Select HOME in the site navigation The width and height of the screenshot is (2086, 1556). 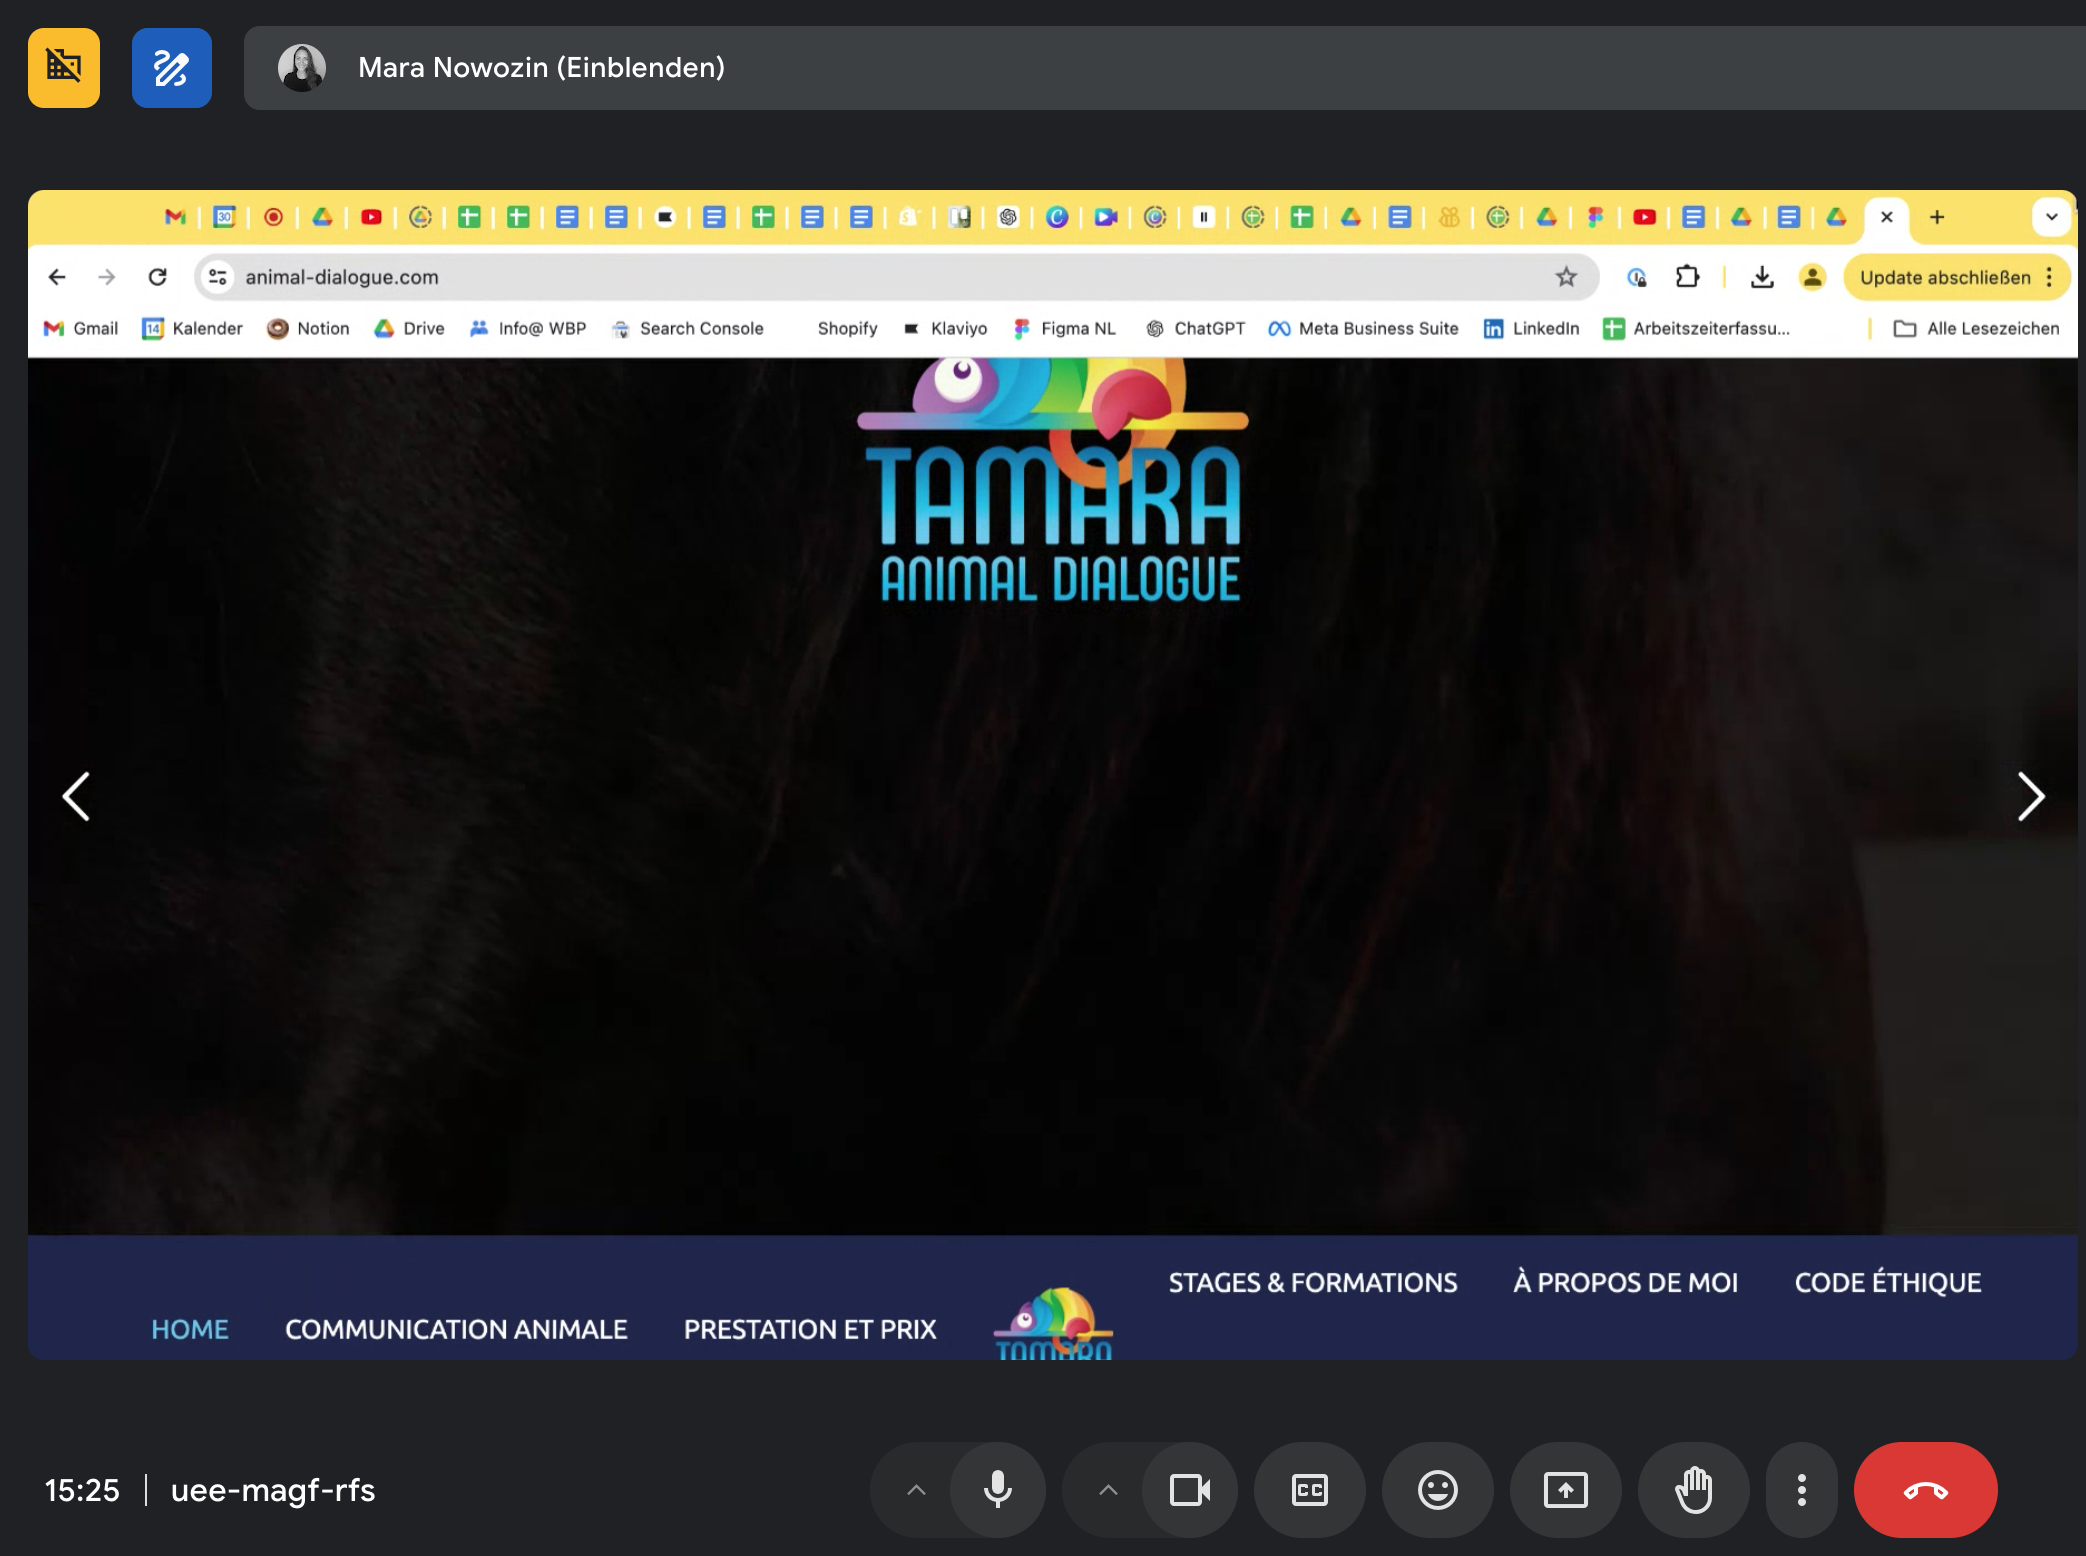coord(190,1329)
